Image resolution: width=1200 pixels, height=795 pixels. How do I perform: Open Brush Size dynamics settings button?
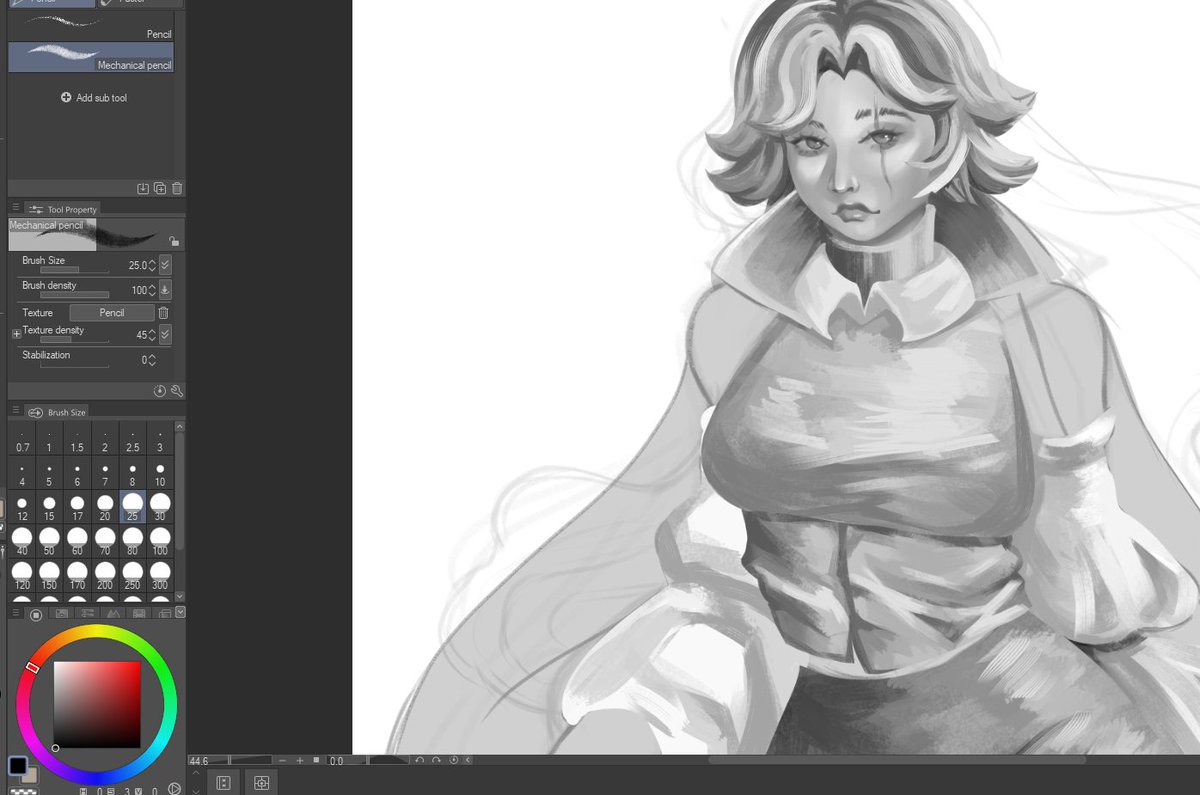click(165, 265)
